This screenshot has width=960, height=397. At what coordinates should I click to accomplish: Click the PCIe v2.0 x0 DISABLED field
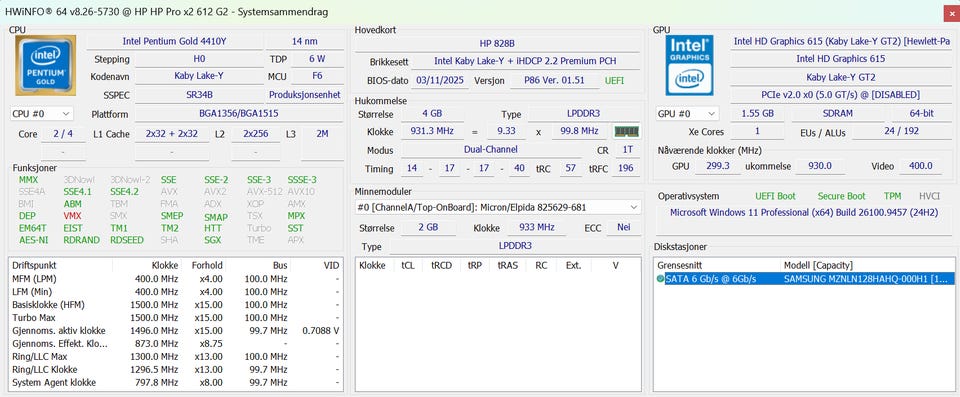coord(841,95)
